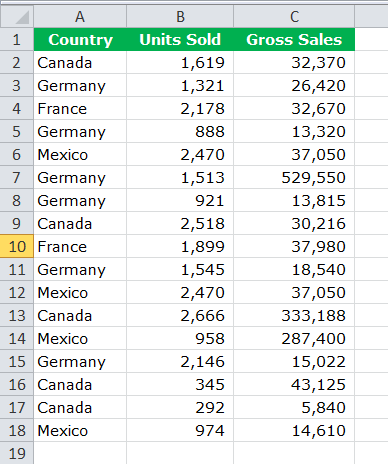The width and height of the screenshot is (388, 464).
Task: Select the cell showing 43,125
Action: (x=294, y=384)
